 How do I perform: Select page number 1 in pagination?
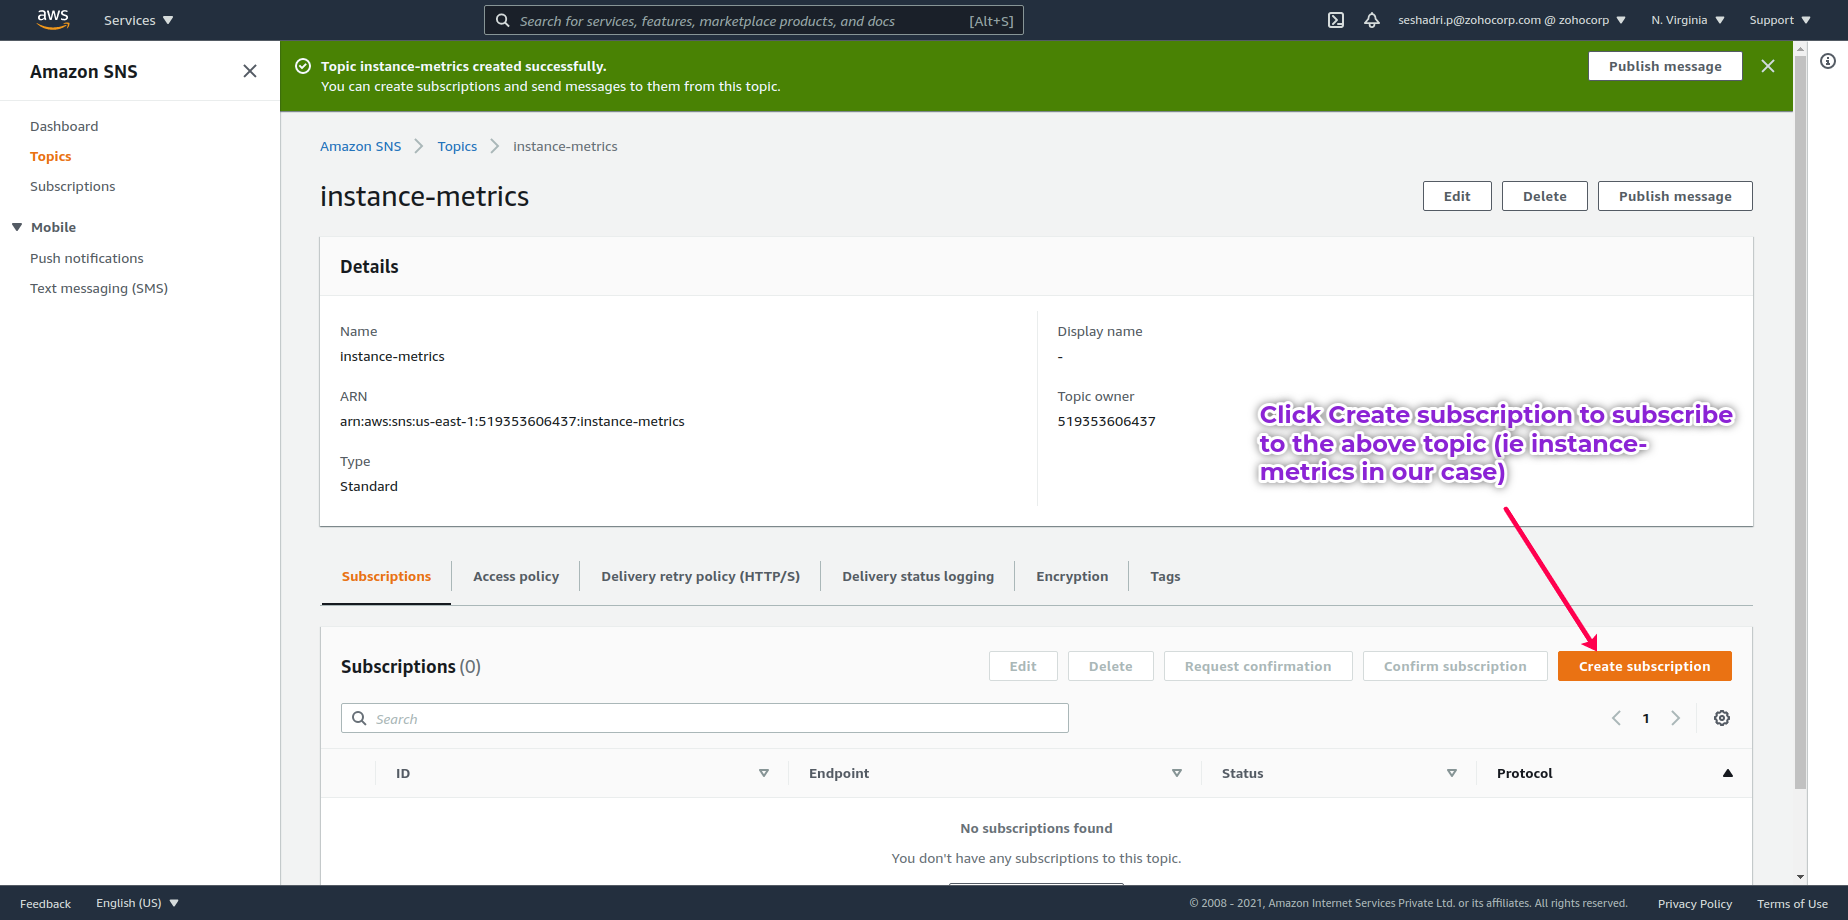[x=1646, y=718]
